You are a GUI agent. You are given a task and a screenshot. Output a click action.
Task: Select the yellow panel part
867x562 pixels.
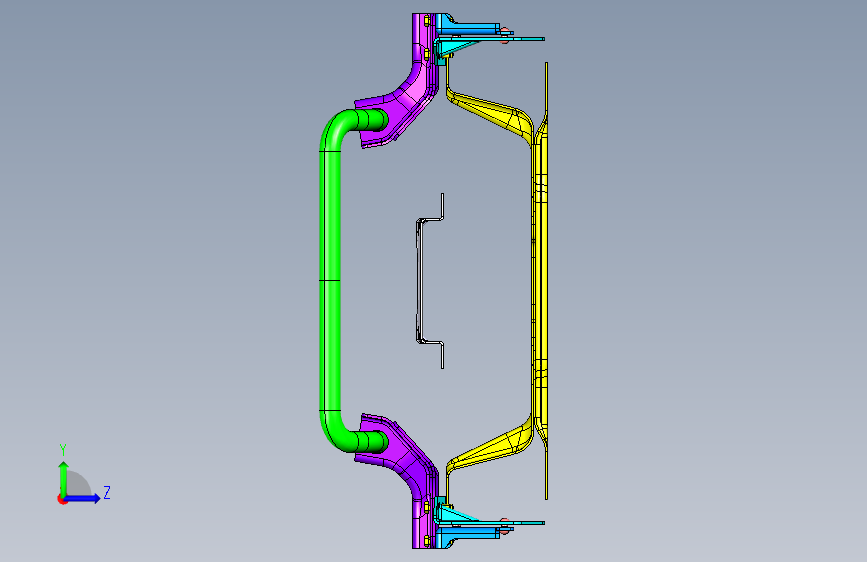[x=540, y=281]
